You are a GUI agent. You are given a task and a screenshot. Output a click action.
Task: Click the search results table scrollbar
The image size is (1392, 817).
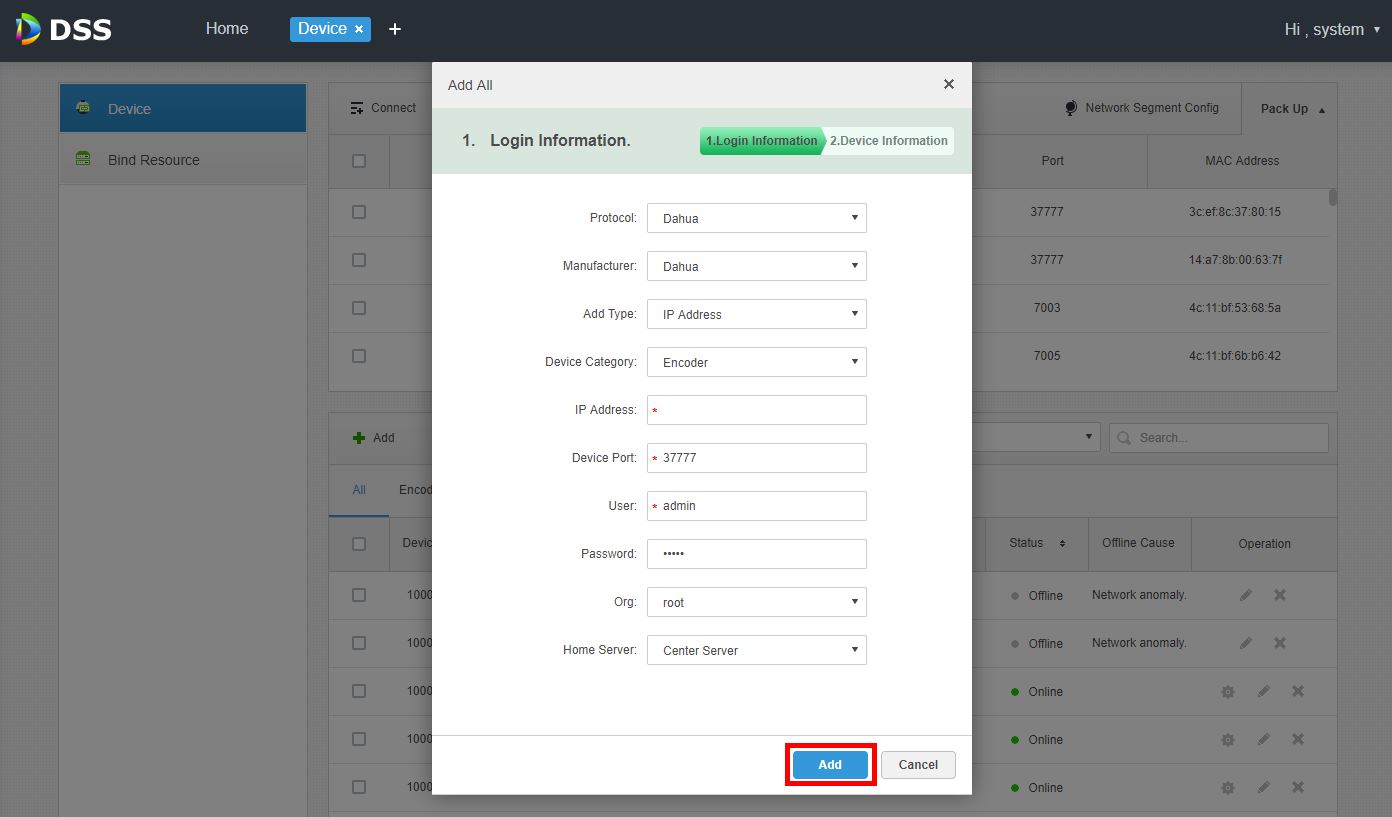(x=1333, y=197)
